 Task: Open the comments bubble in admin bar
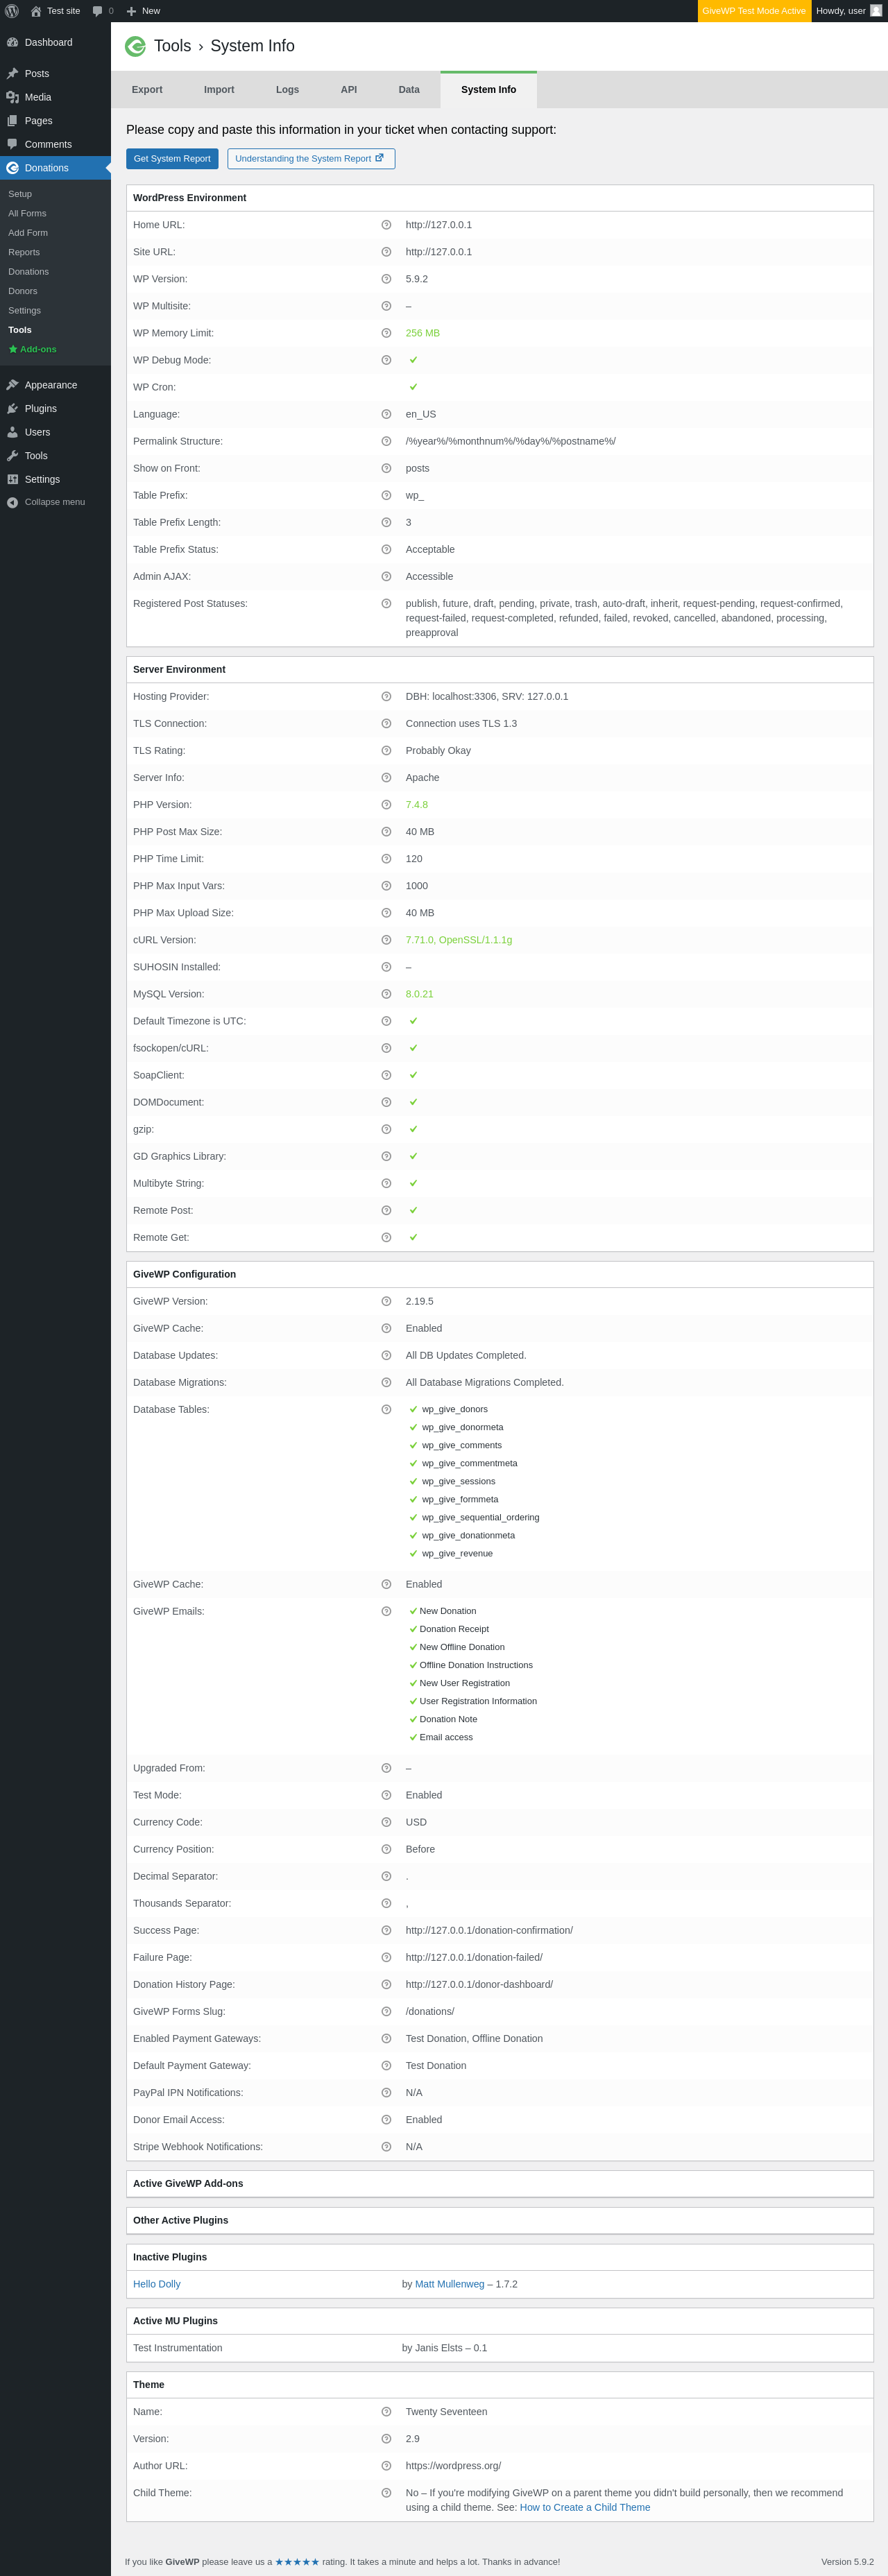coord(102,11)
